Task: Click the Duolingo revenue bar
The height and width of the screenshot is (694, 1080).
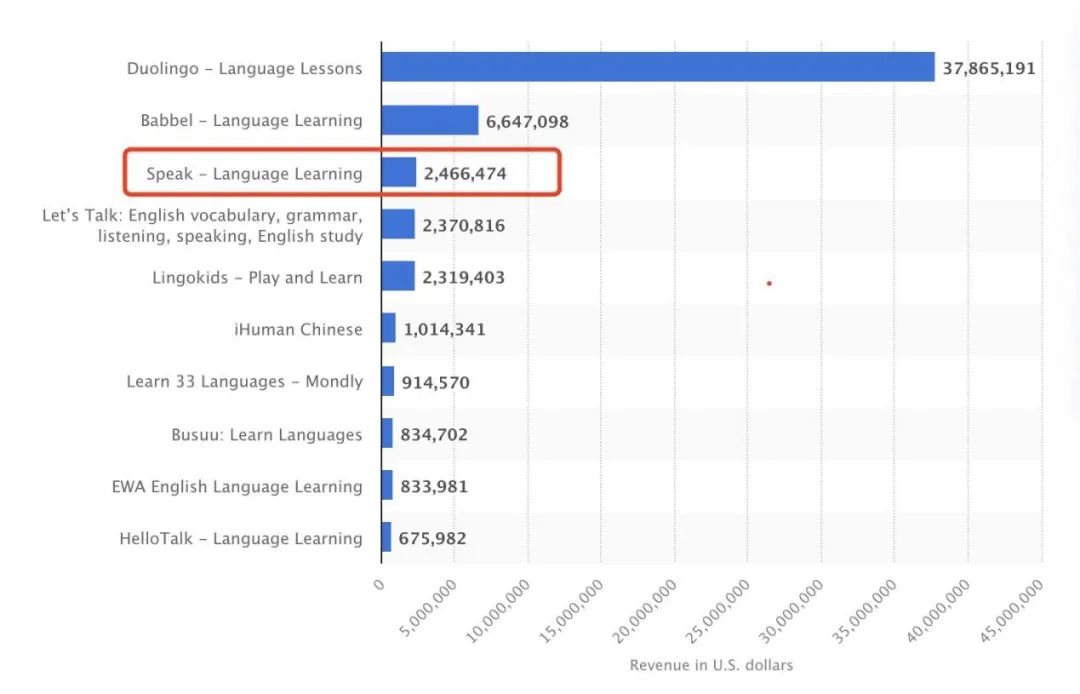Action: [658, 67]
